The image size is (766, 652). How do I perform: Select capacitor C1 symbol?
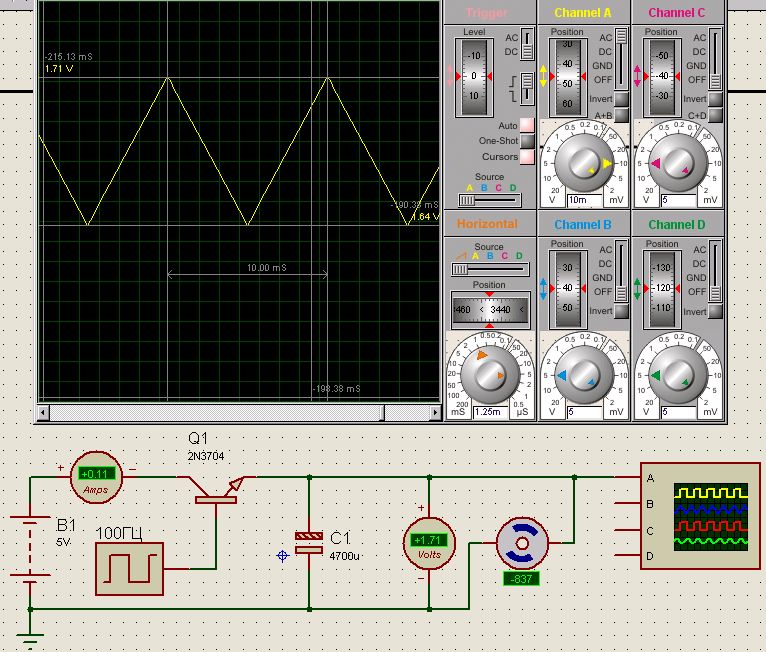pyautogui.click(x=309, y=543)
